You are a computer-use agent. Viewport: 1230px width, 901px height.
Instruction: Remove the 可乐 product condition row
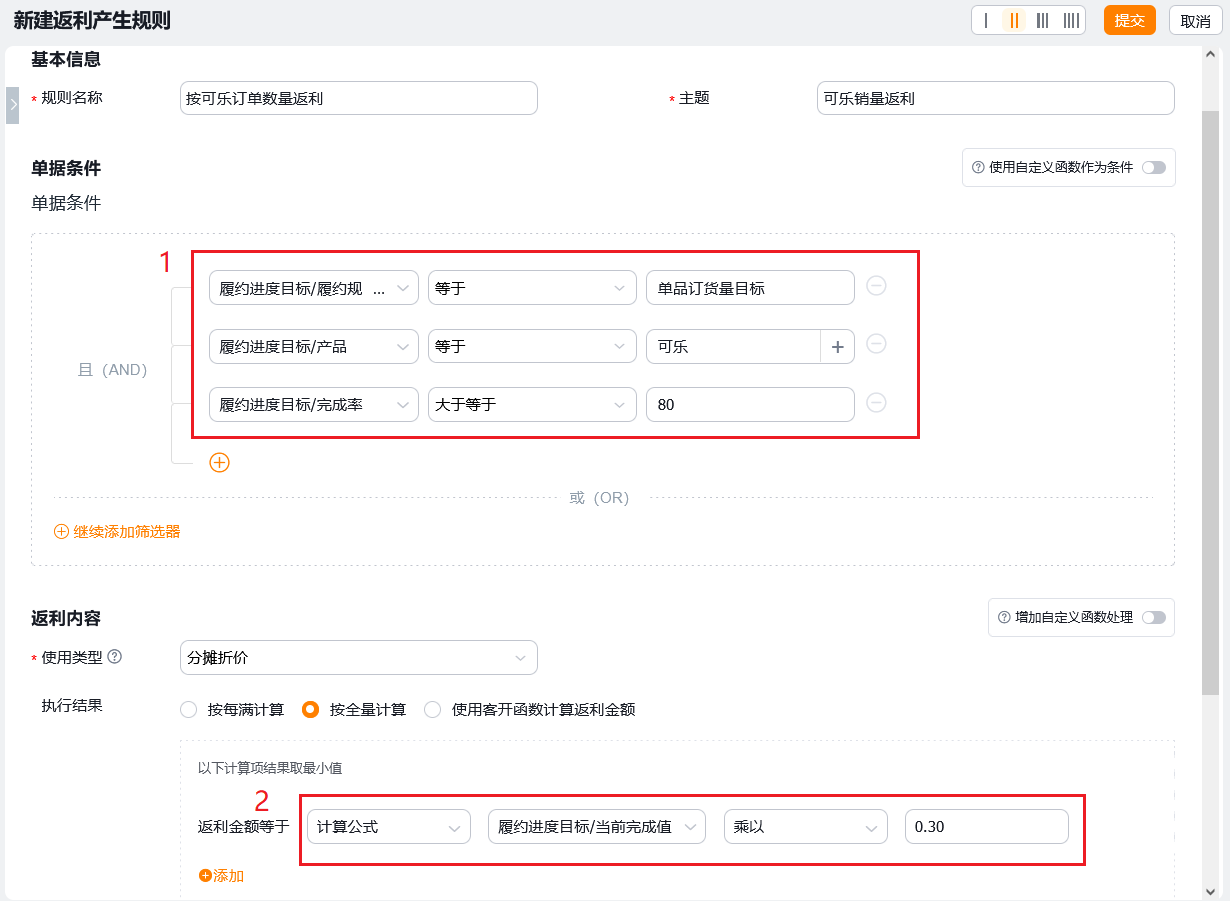click(875, 345)
